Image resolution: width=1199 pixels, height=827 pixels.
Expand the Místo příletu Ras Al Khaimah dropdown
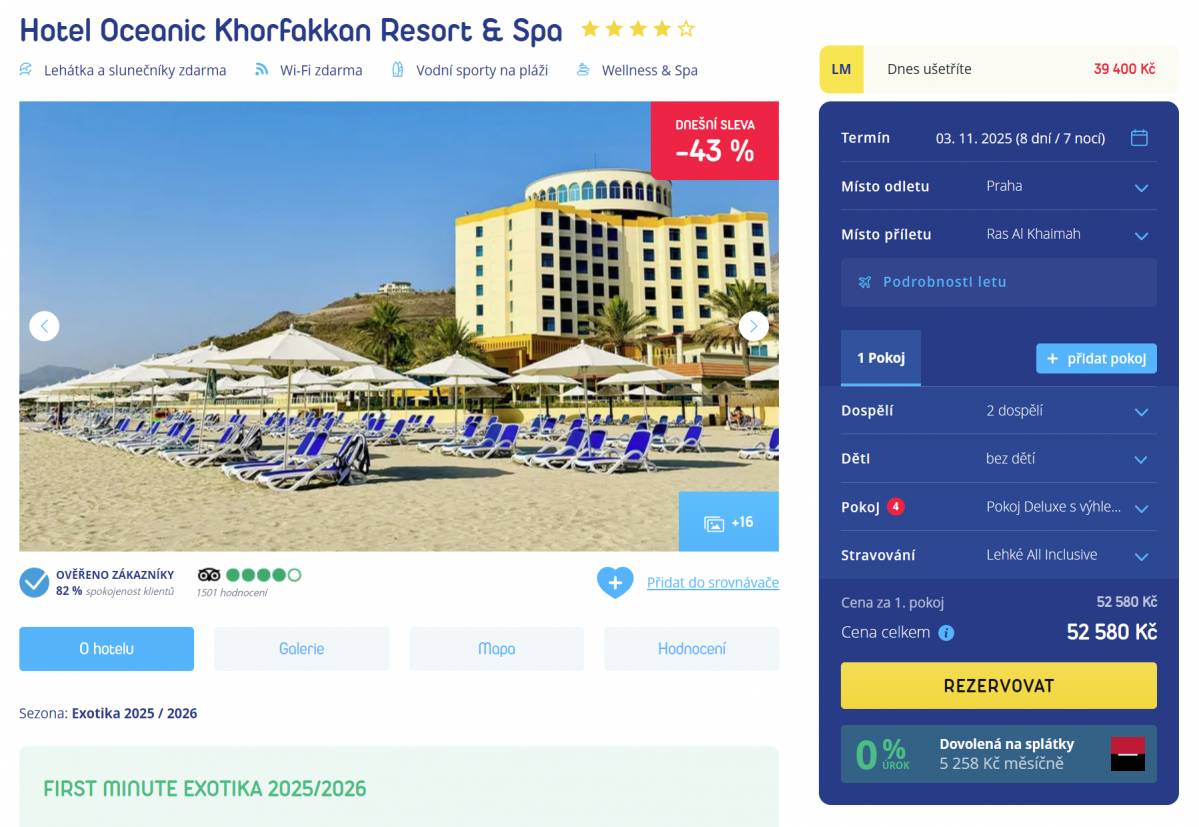[999, 235]
